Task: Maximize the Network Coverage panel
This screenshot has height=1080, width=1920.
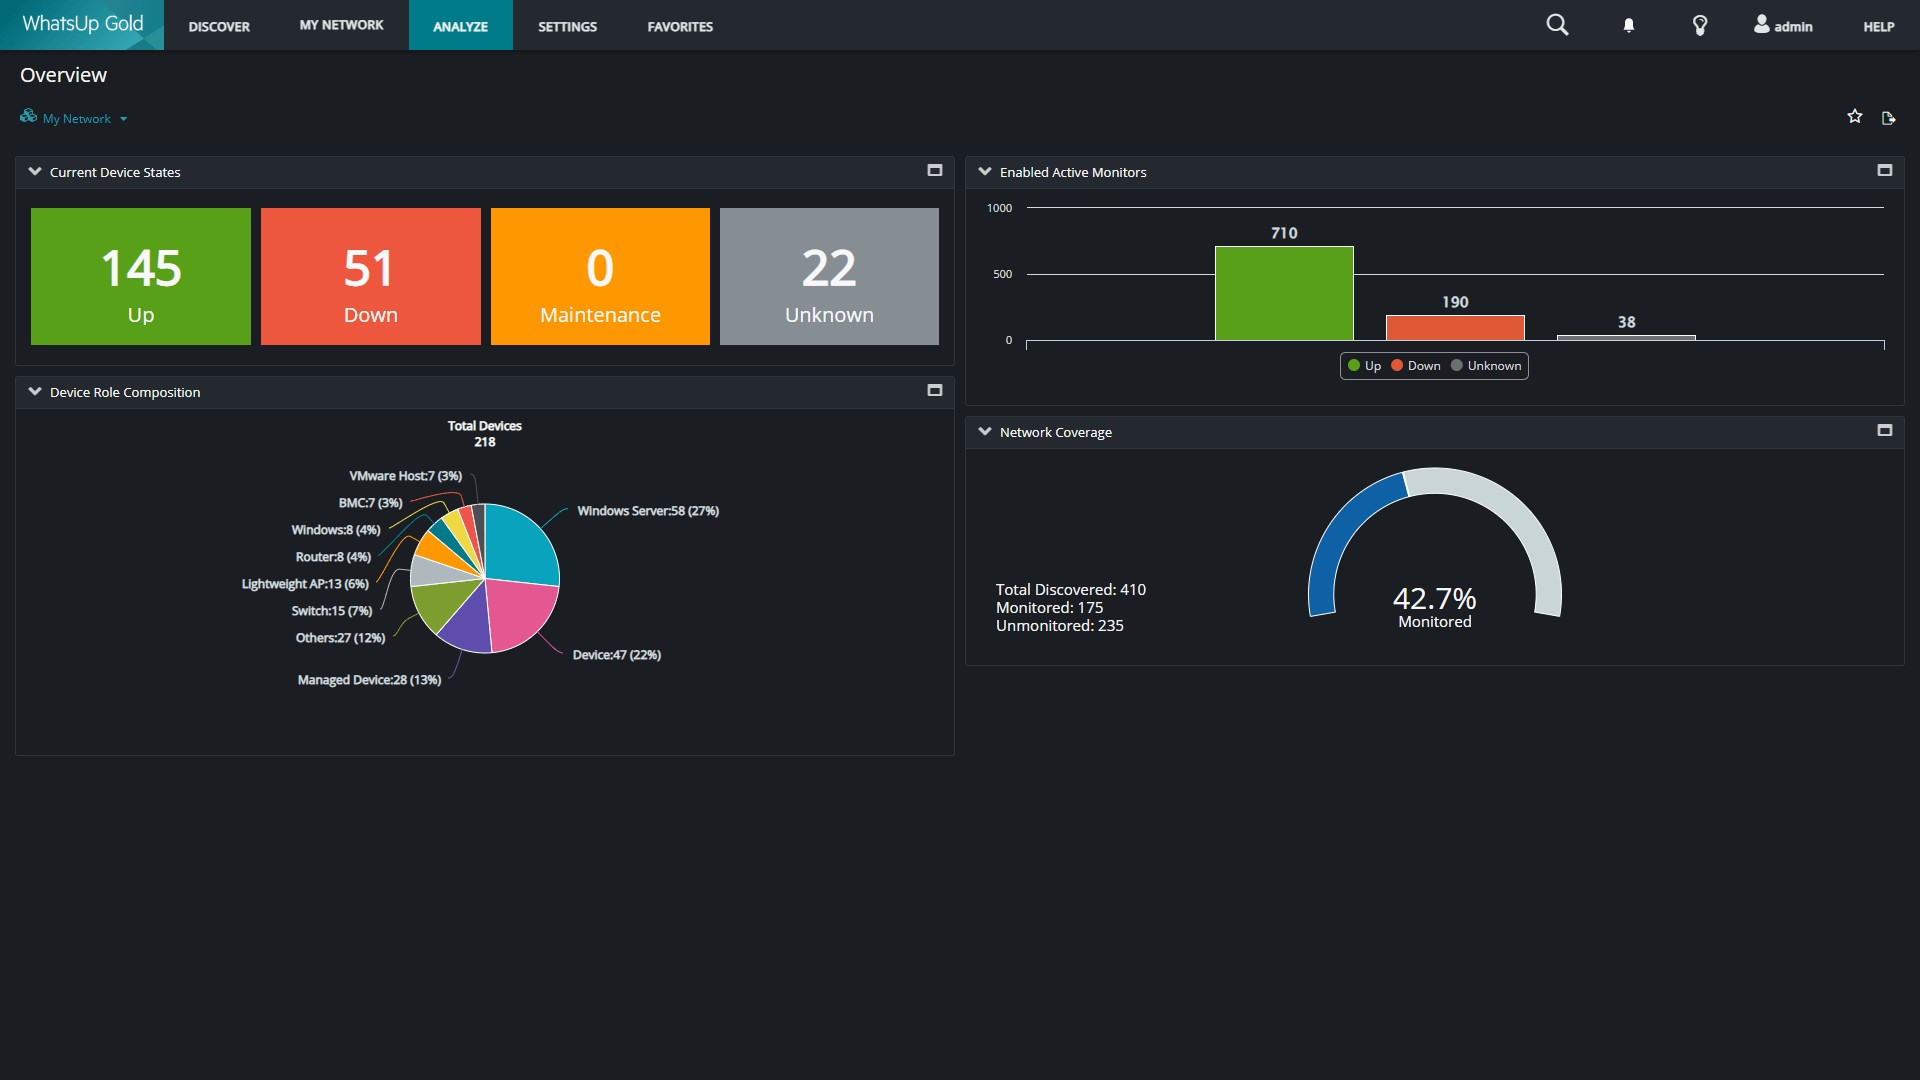Action: [x=1885, y=431]
